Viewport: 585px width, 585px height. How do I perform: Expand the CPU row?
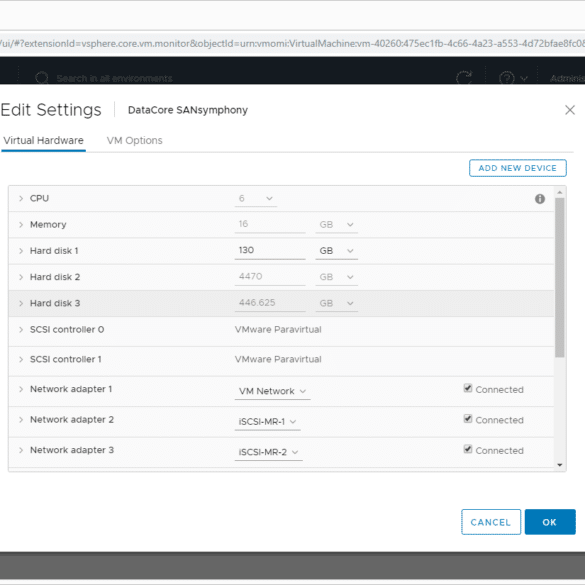click(21, 198)
